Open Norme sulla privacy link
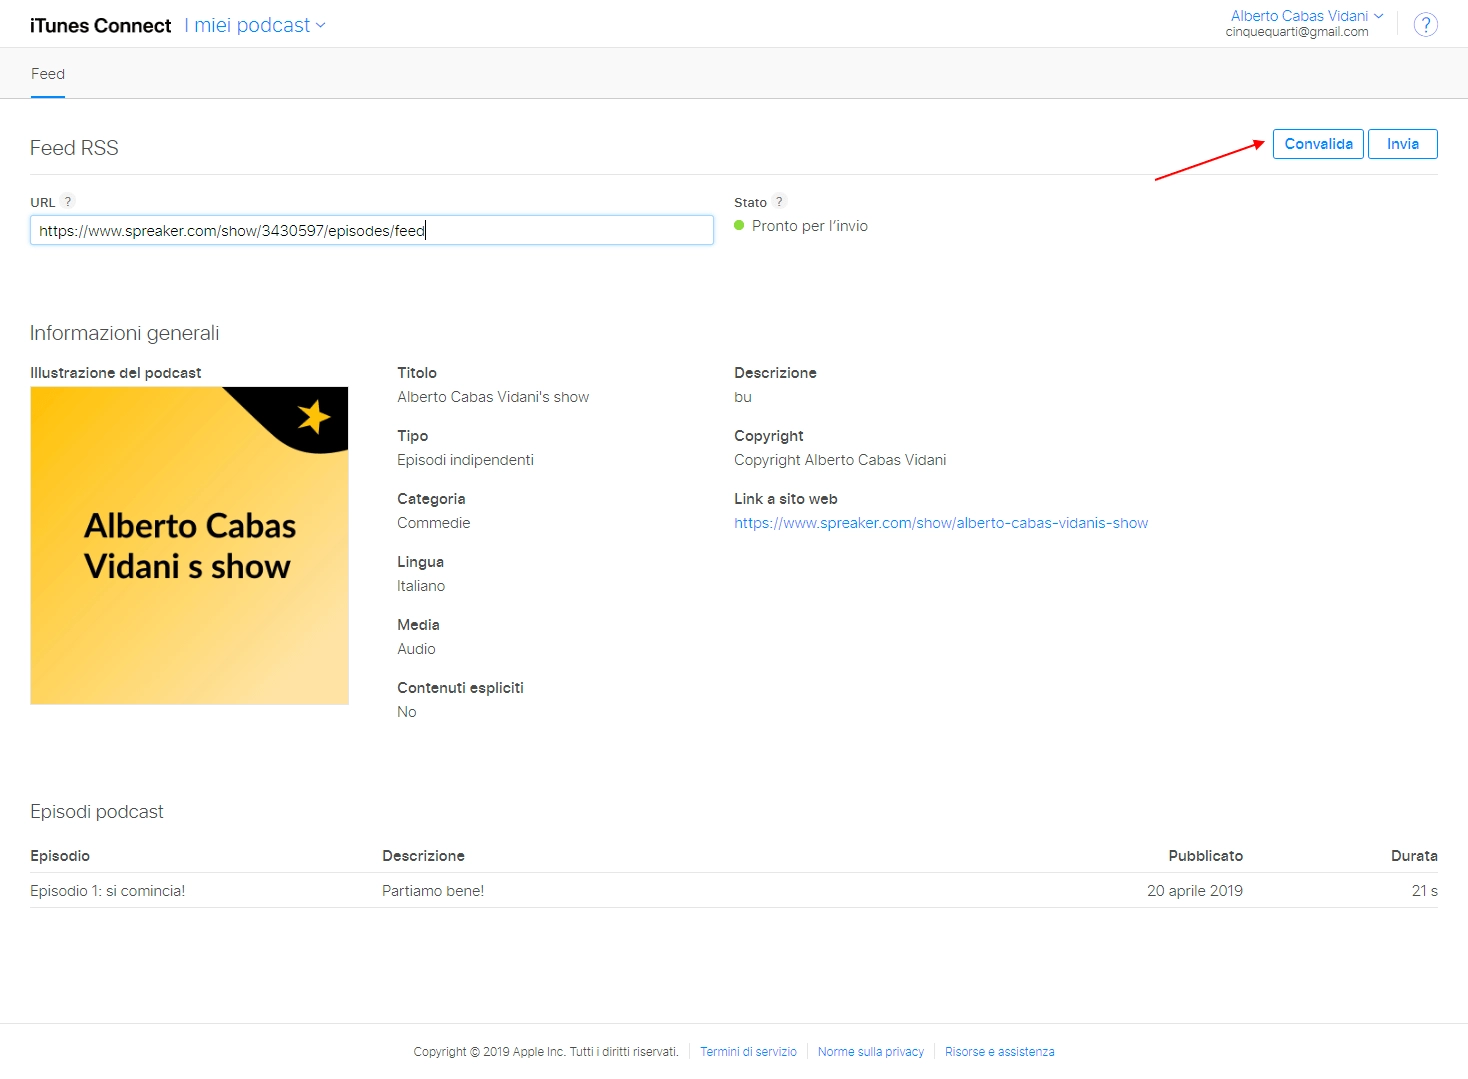1468x1079 pixels. click(870, 1052)
